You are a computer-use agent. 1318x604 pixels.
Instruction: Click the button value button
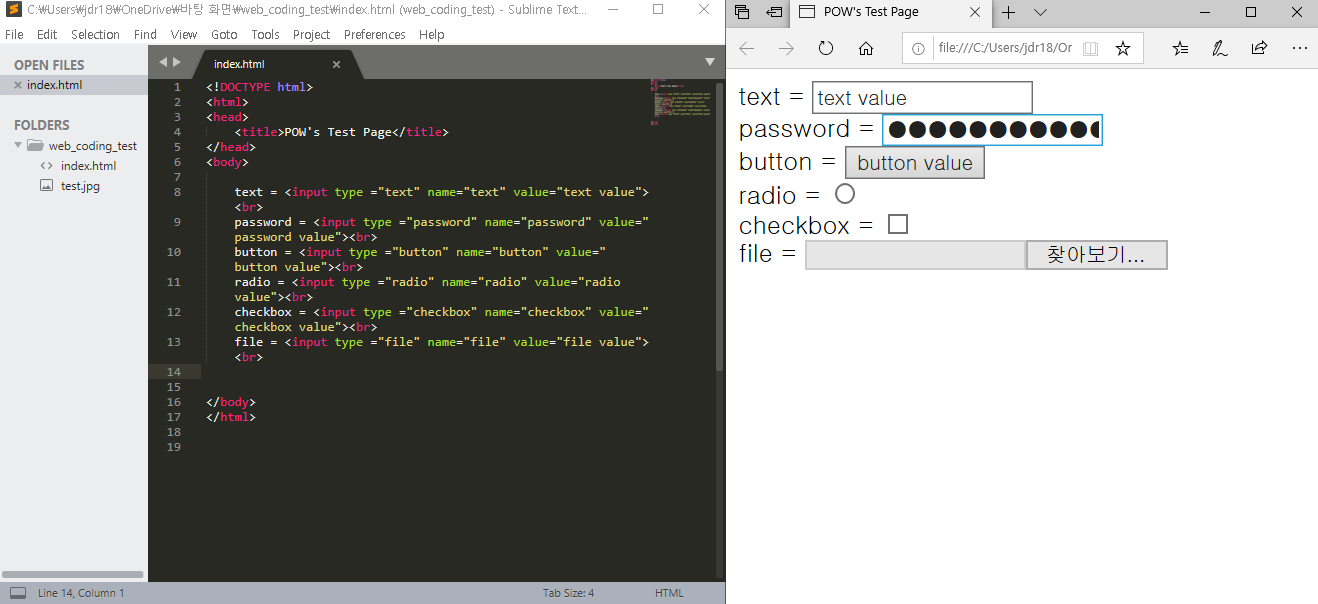(x=915, y=163)
